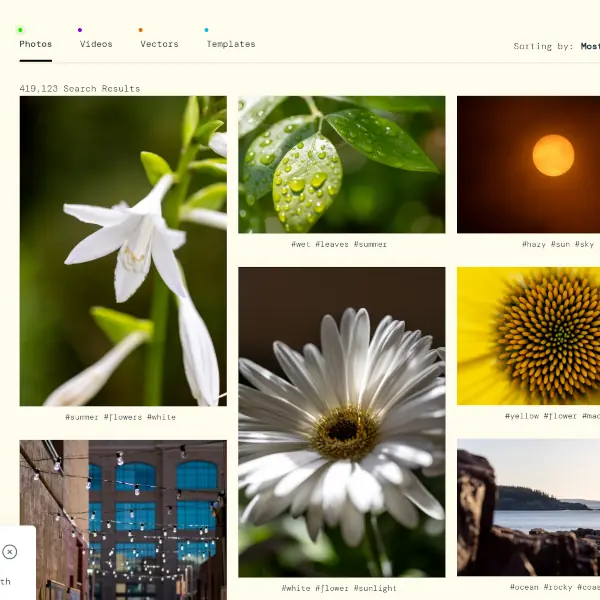Switch to the Photos tab

coord(35,44)
